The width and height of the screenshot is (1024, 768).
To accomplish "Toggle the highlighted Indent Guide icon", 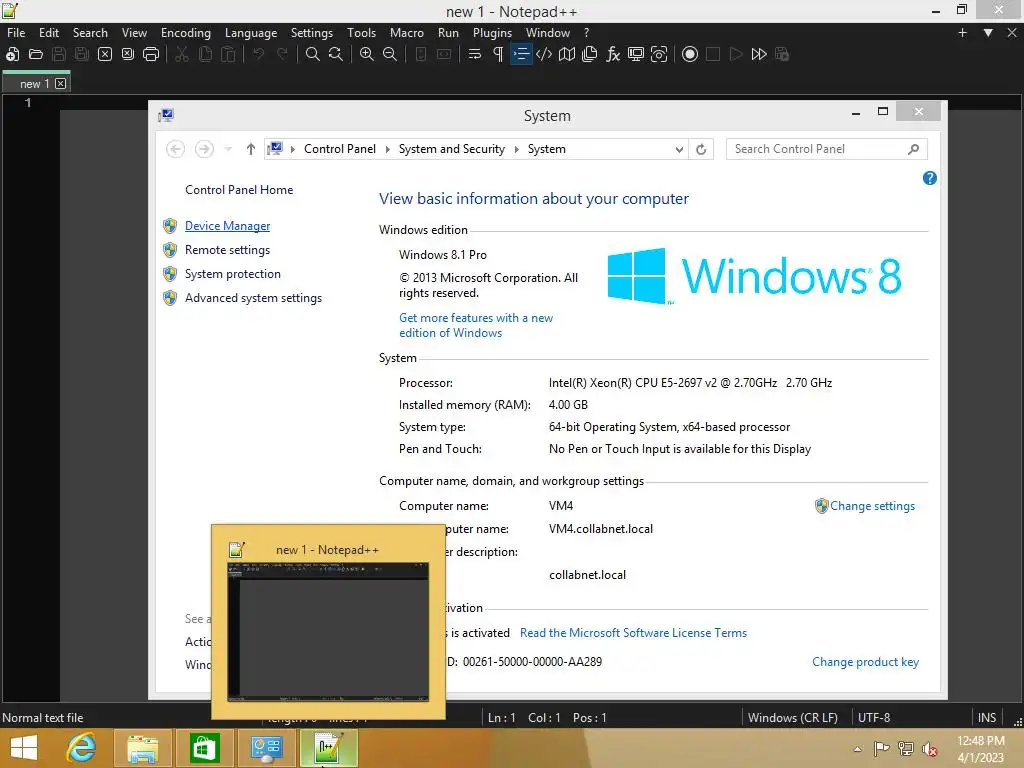I will coord(521,54).
